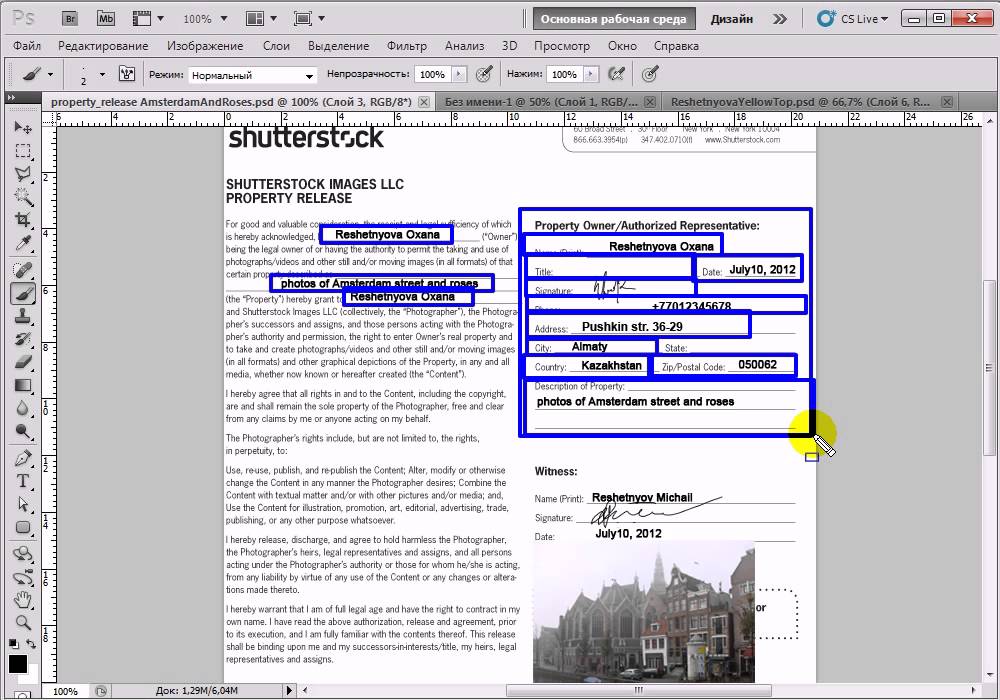Switch to the 'Дизайн' workspace
This screenshot has width=1000, height=700.
[x=732, y=19]
